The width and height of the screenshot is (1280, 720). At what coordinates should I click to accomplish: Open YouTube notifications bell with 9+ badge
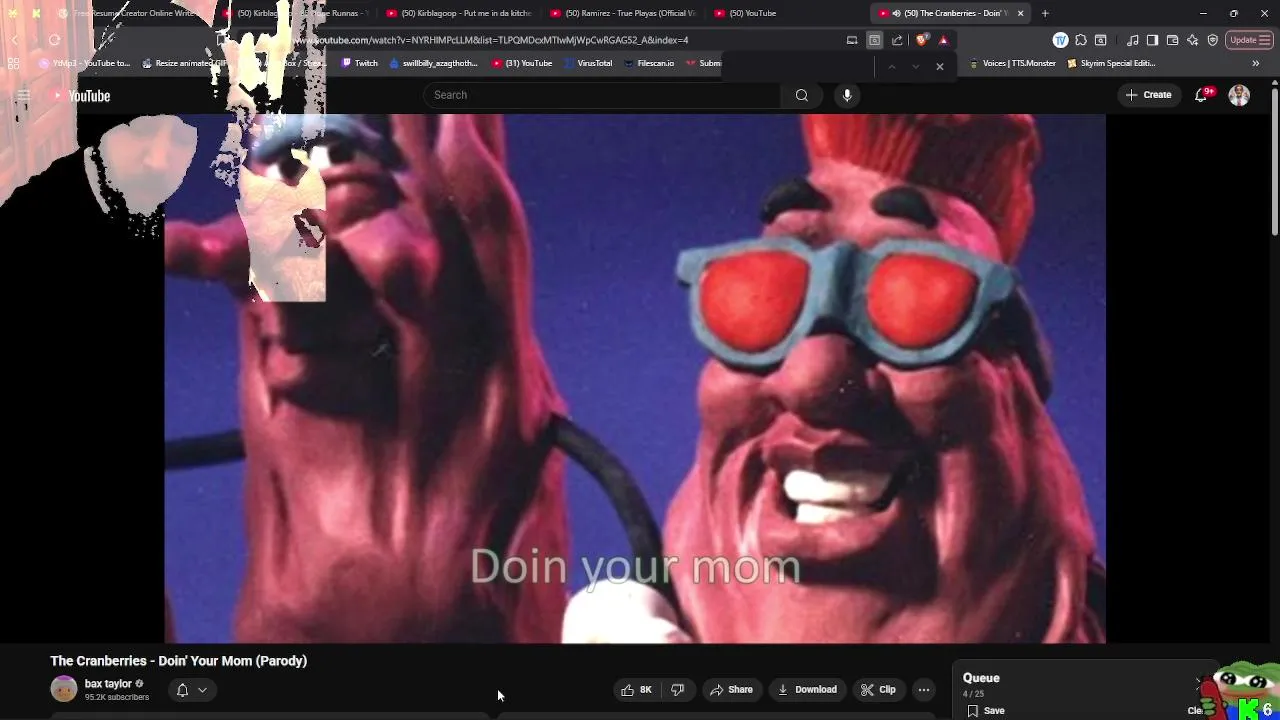click(1201, 95)
